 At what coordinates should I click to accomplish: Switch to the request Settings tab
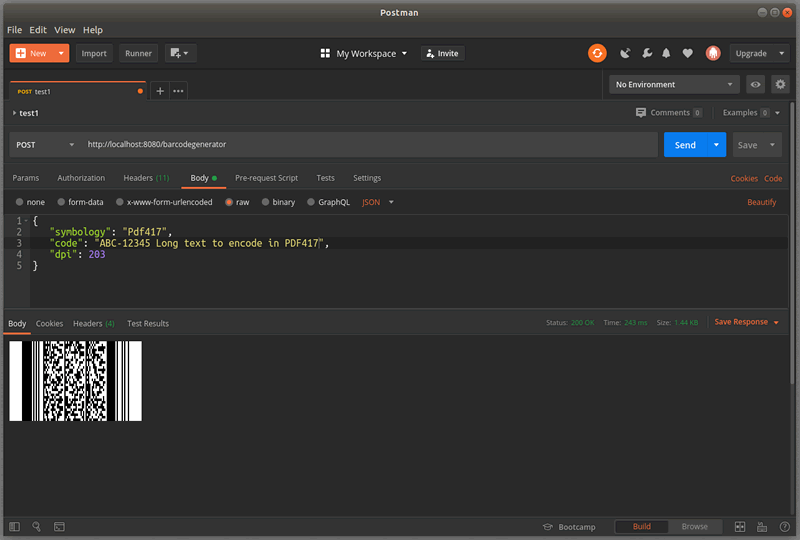367,178
